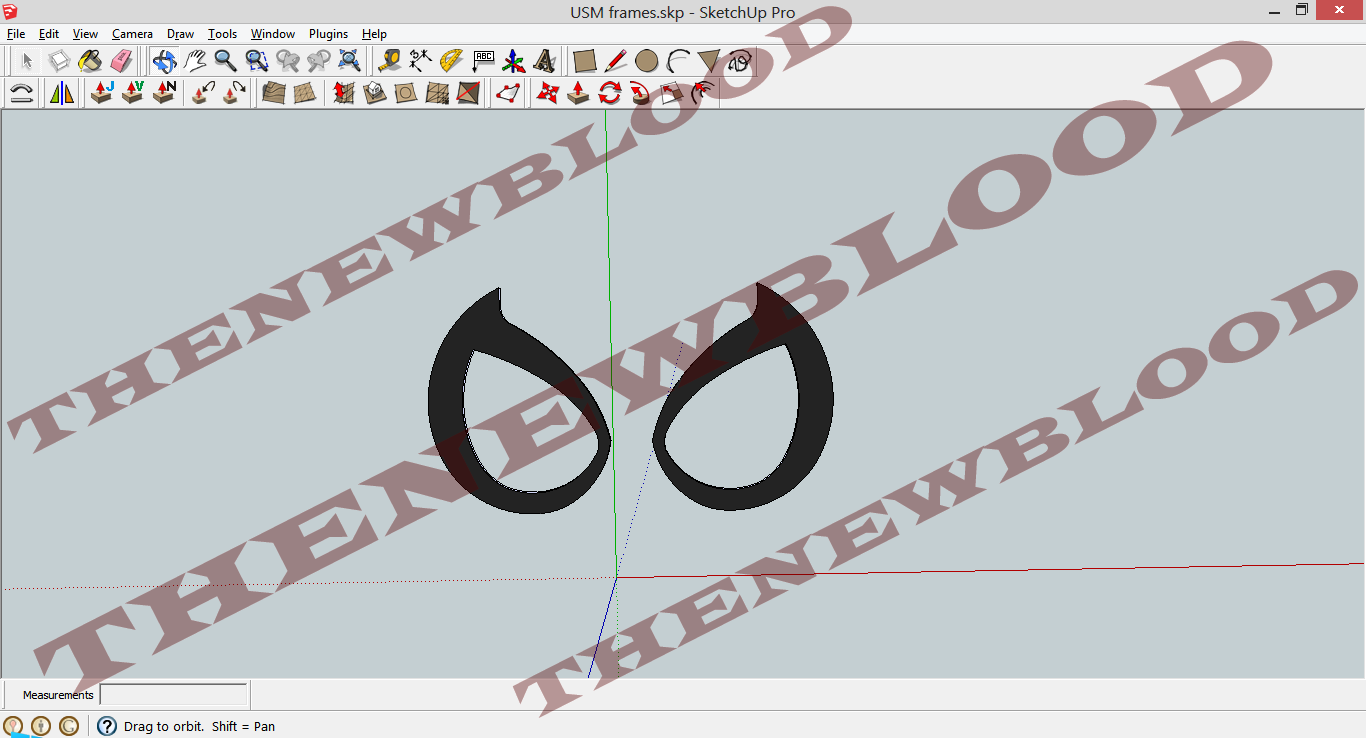The width and height of the screenshot is (1366, 738).
Task: Select Joint Push Pull J icon
Action: [x=102, y=93]
